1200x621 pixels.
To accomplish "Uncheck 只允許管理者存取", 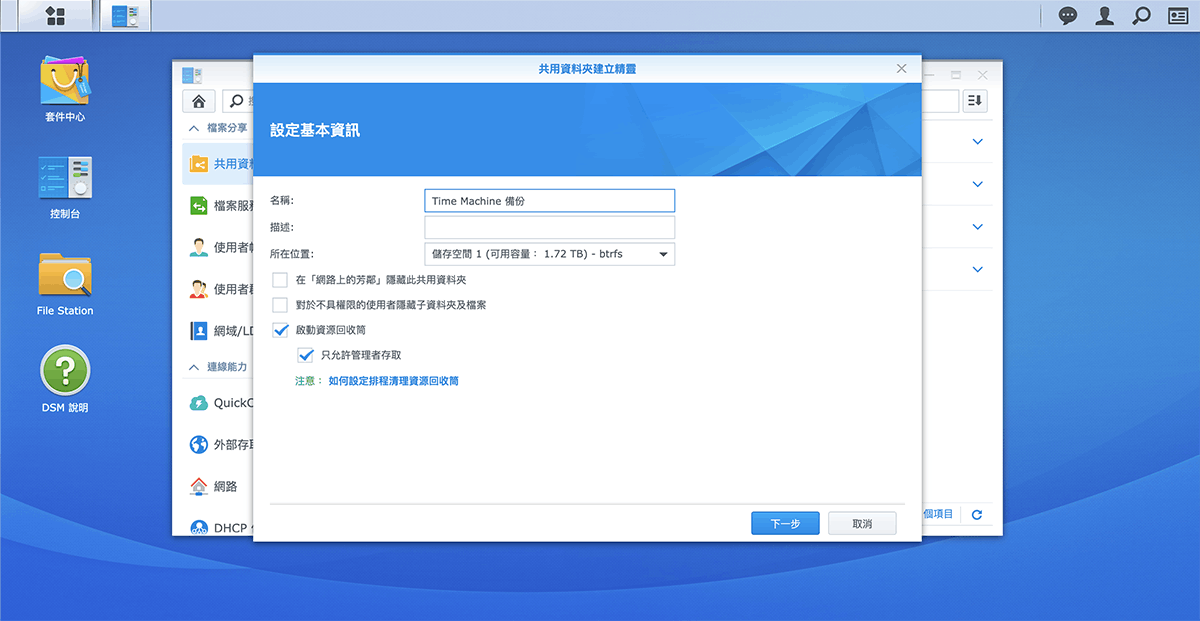I will click(305, 355).
